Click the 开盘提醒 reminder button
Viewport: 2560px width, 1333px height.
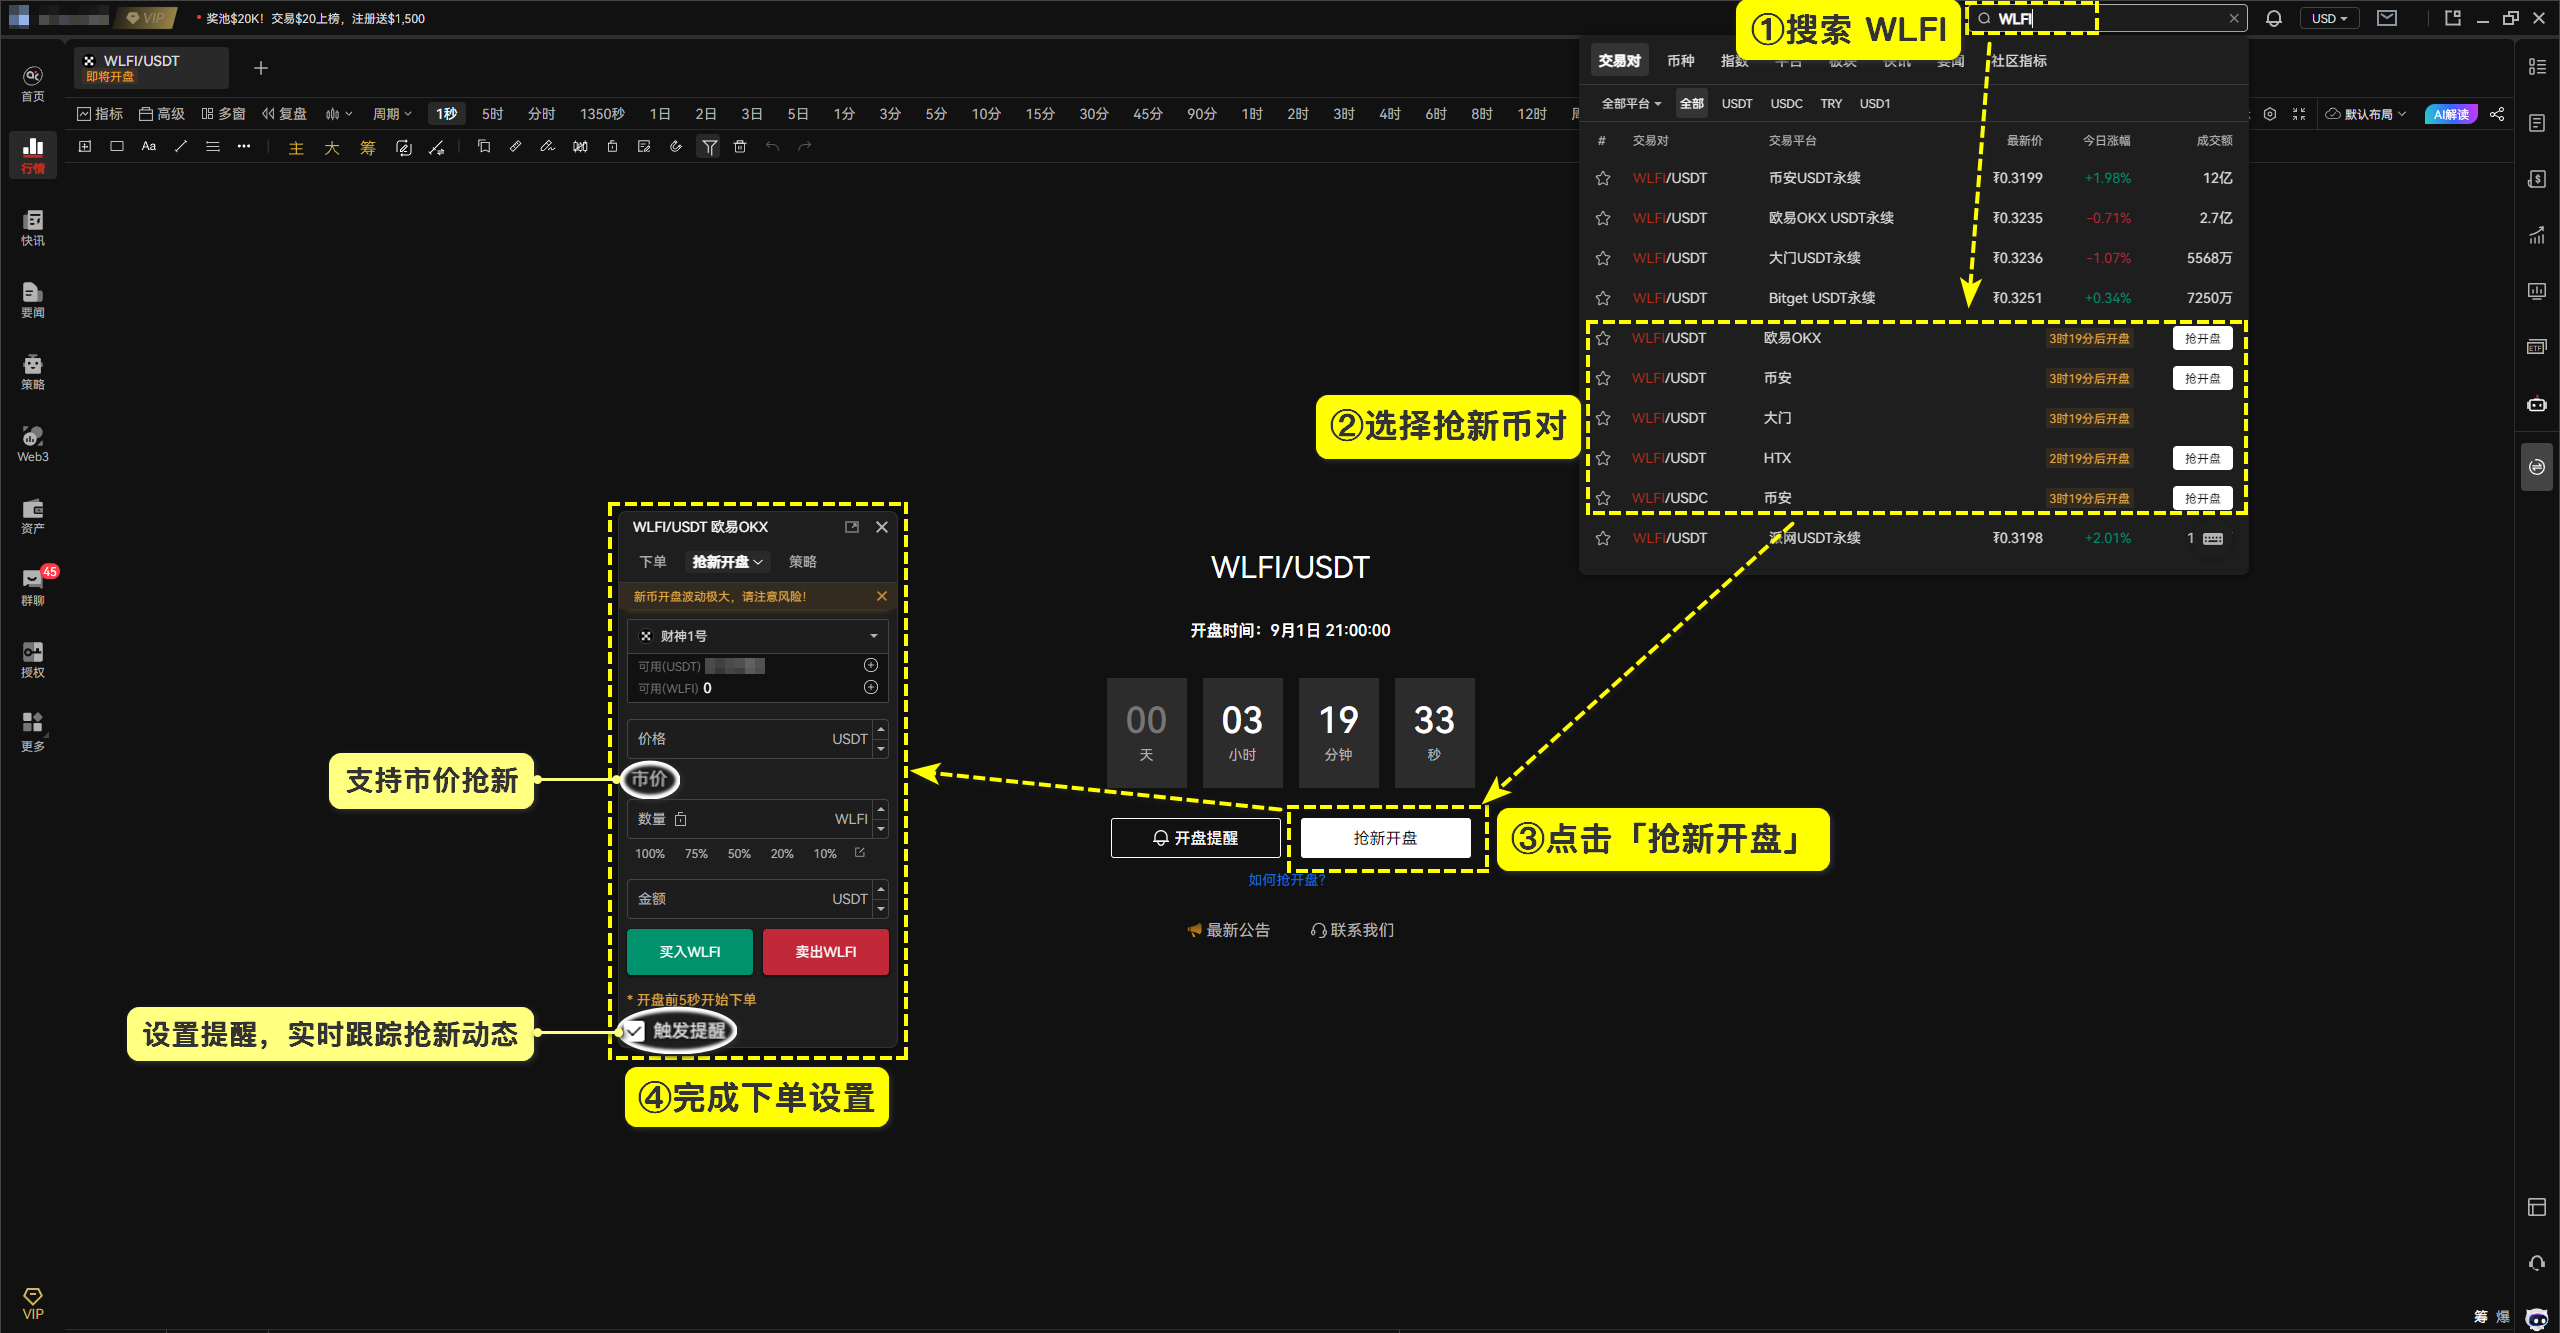1195,838
